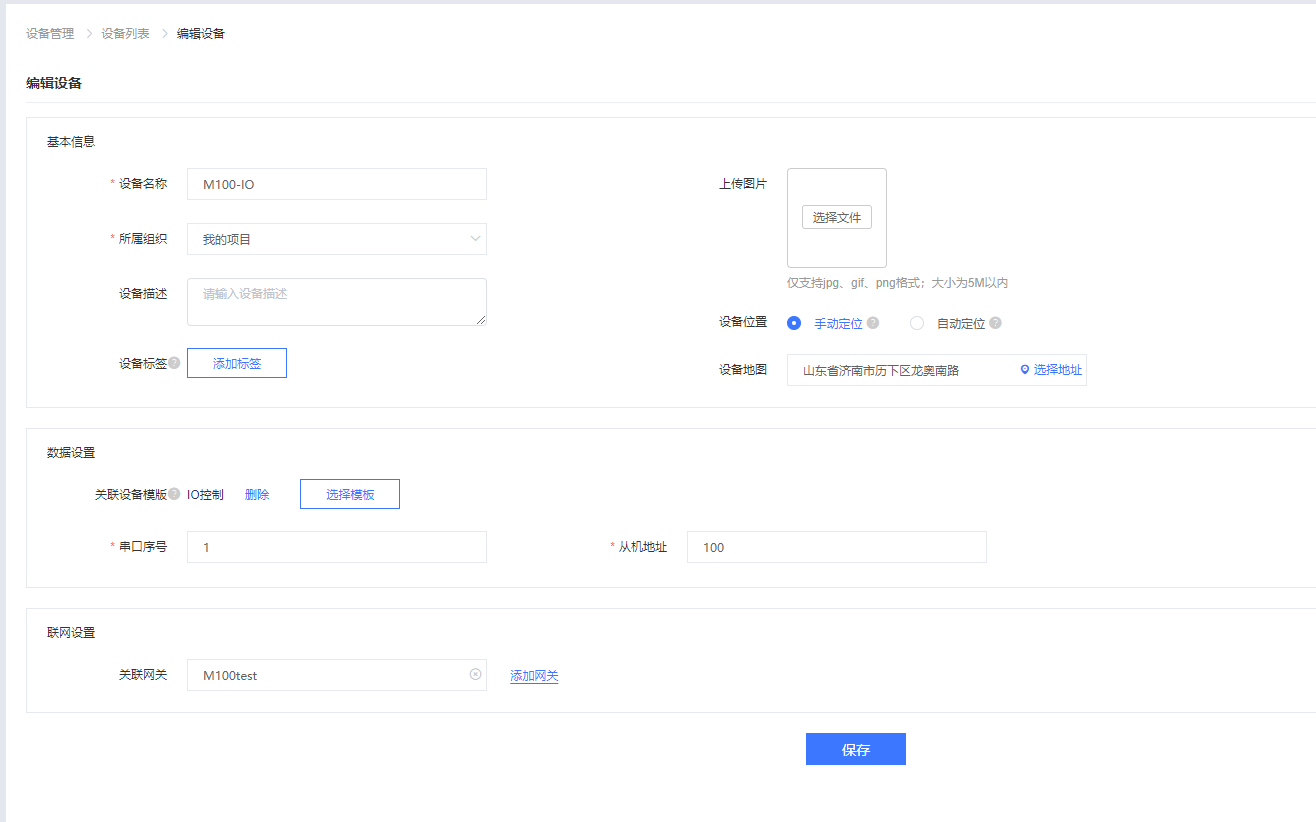Viewport: 1316px width, 822px height.
Task: Select the 自动定位 radio button
Action: pyautogui.click(x=917, y=323)
